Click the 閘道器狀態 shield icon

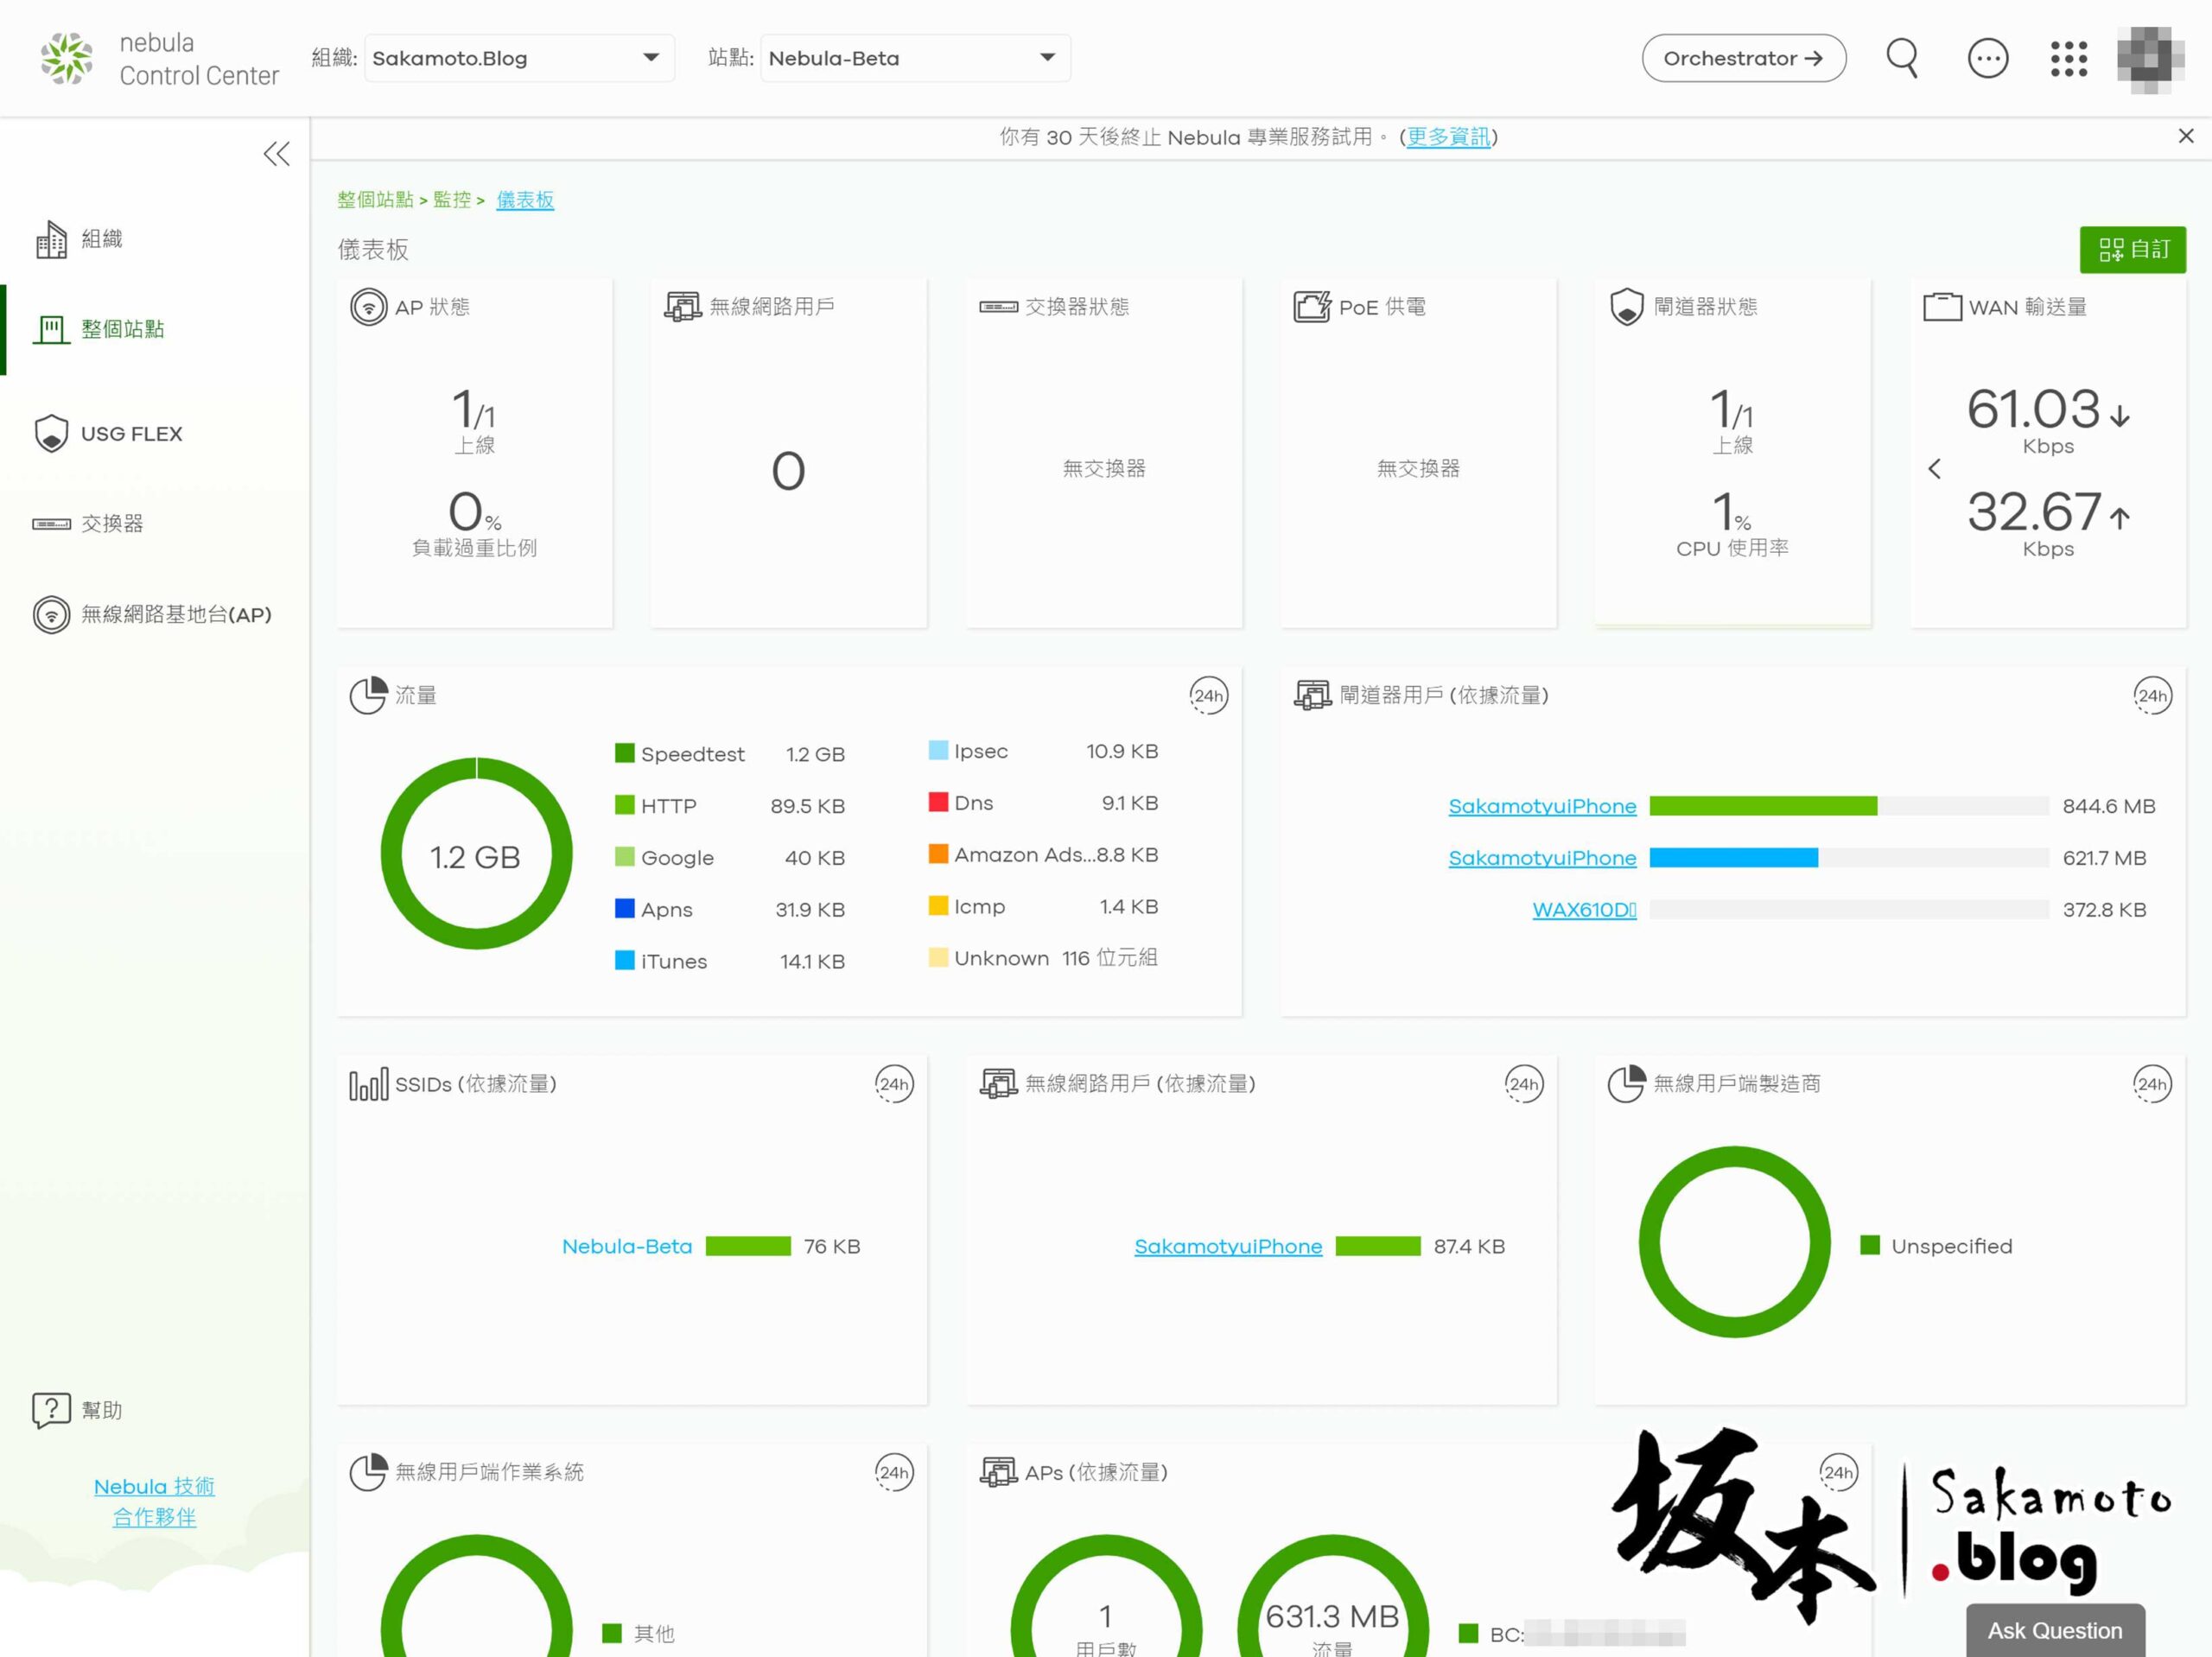point(1627,306)
